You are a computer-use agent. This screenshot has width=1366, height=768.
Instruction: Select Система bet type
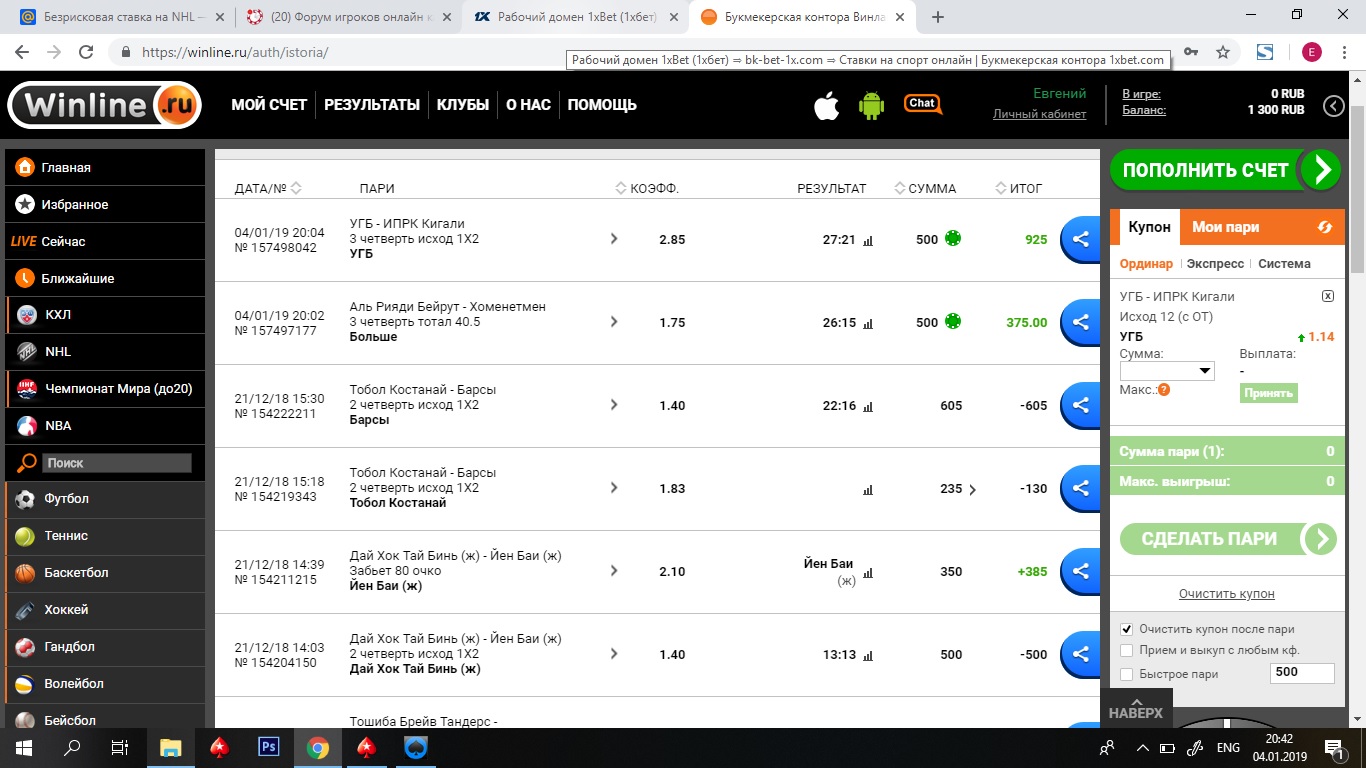coord(1284,264)
